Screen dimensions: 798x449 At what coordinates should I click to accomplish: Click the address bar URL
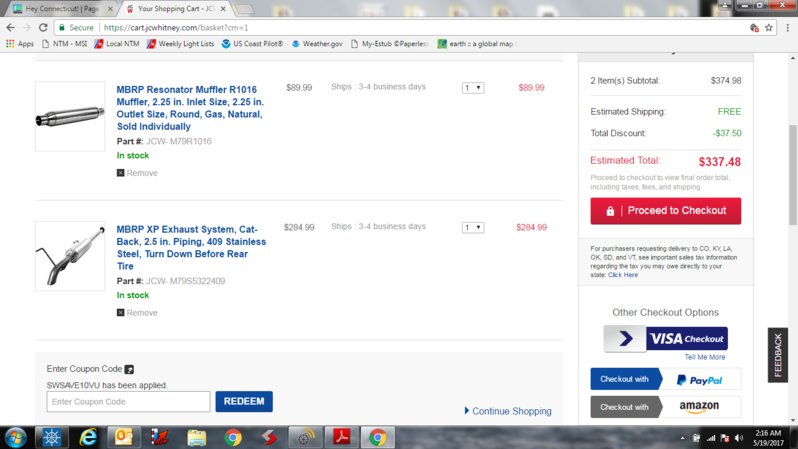(176, 27)
